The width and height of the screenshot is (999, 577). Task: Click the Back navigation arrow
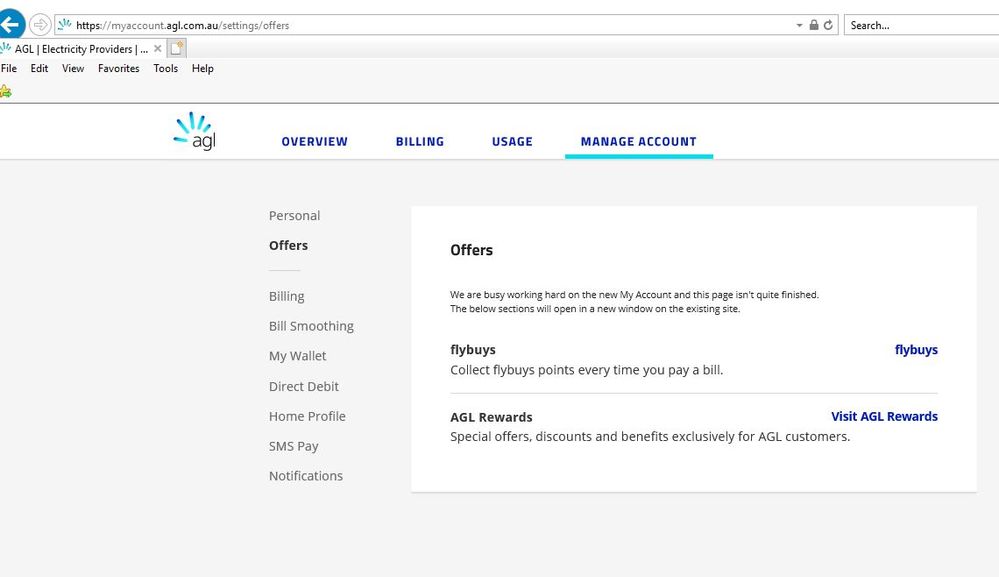pyautogui.click(x=12, y=24)
